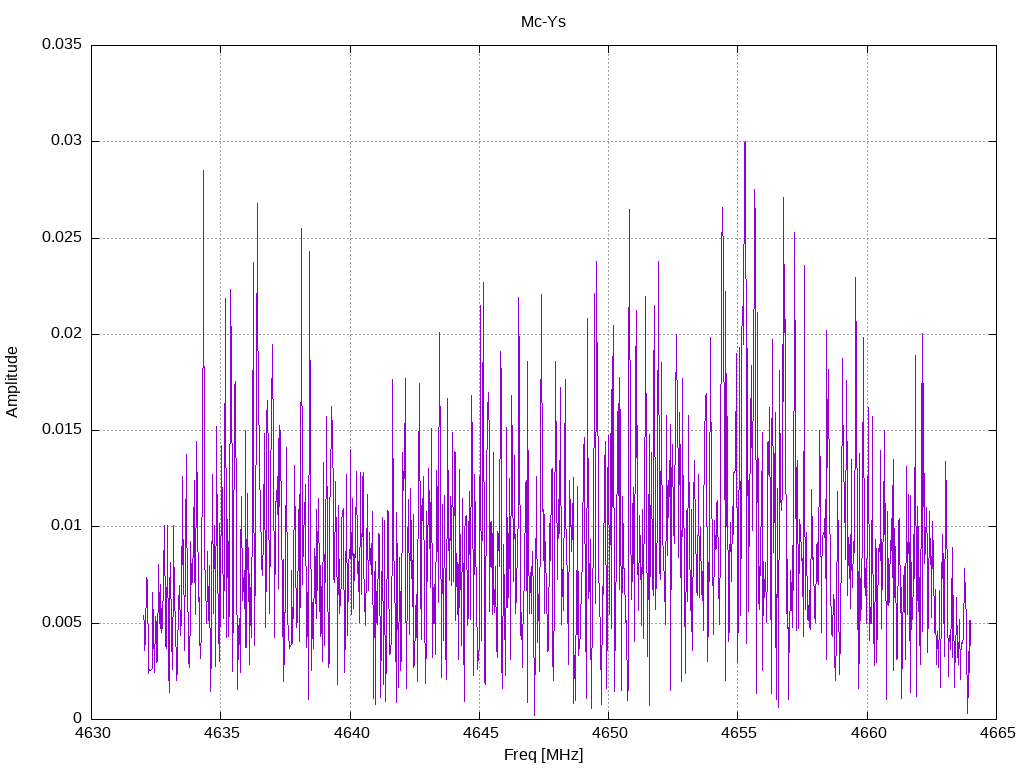Click the y-axis tick label 0.005

point(62,622)
